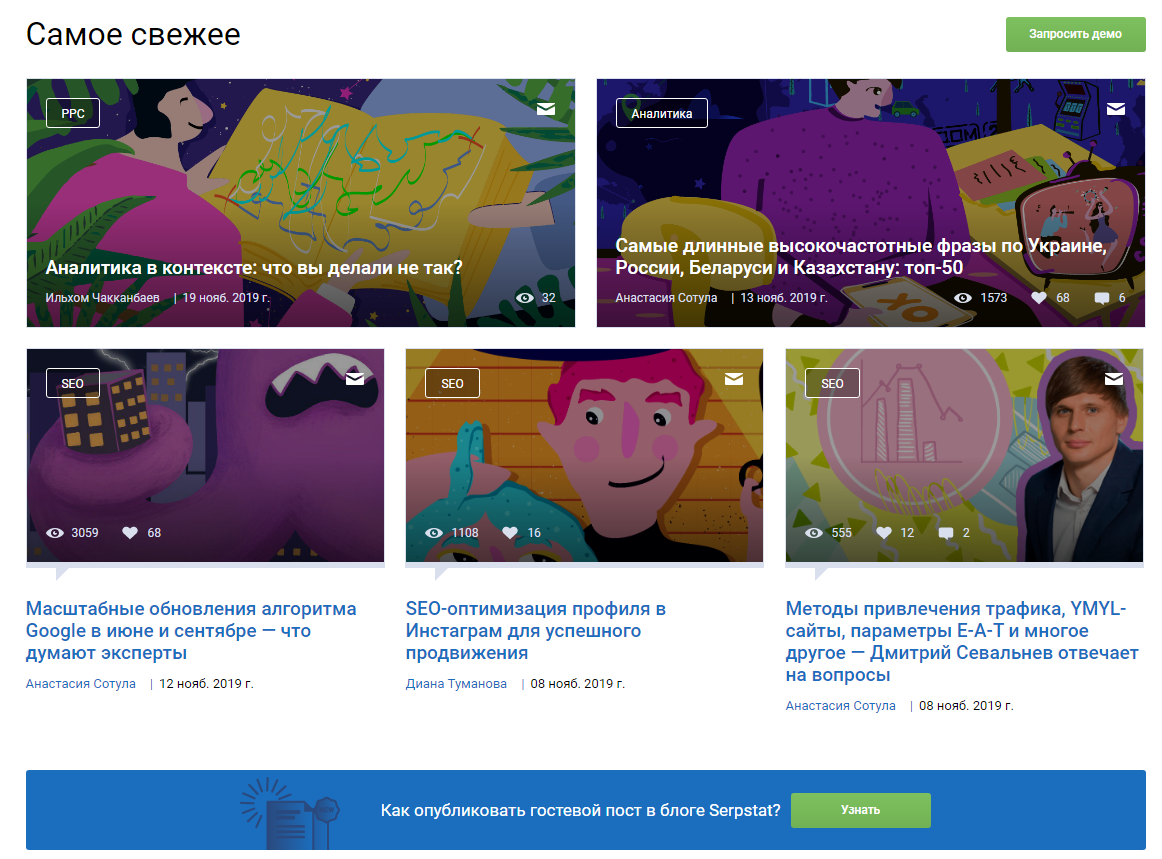Select SEO tag on Instagram article card
This screenshot has width=1162, height=859.
tap(452, 383)
